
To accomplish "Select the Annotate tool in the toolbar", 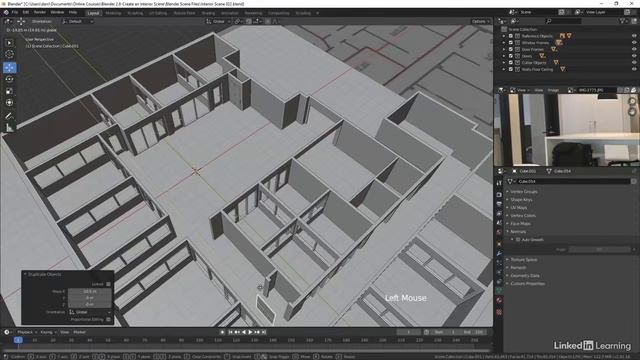I will pos(9,116).
